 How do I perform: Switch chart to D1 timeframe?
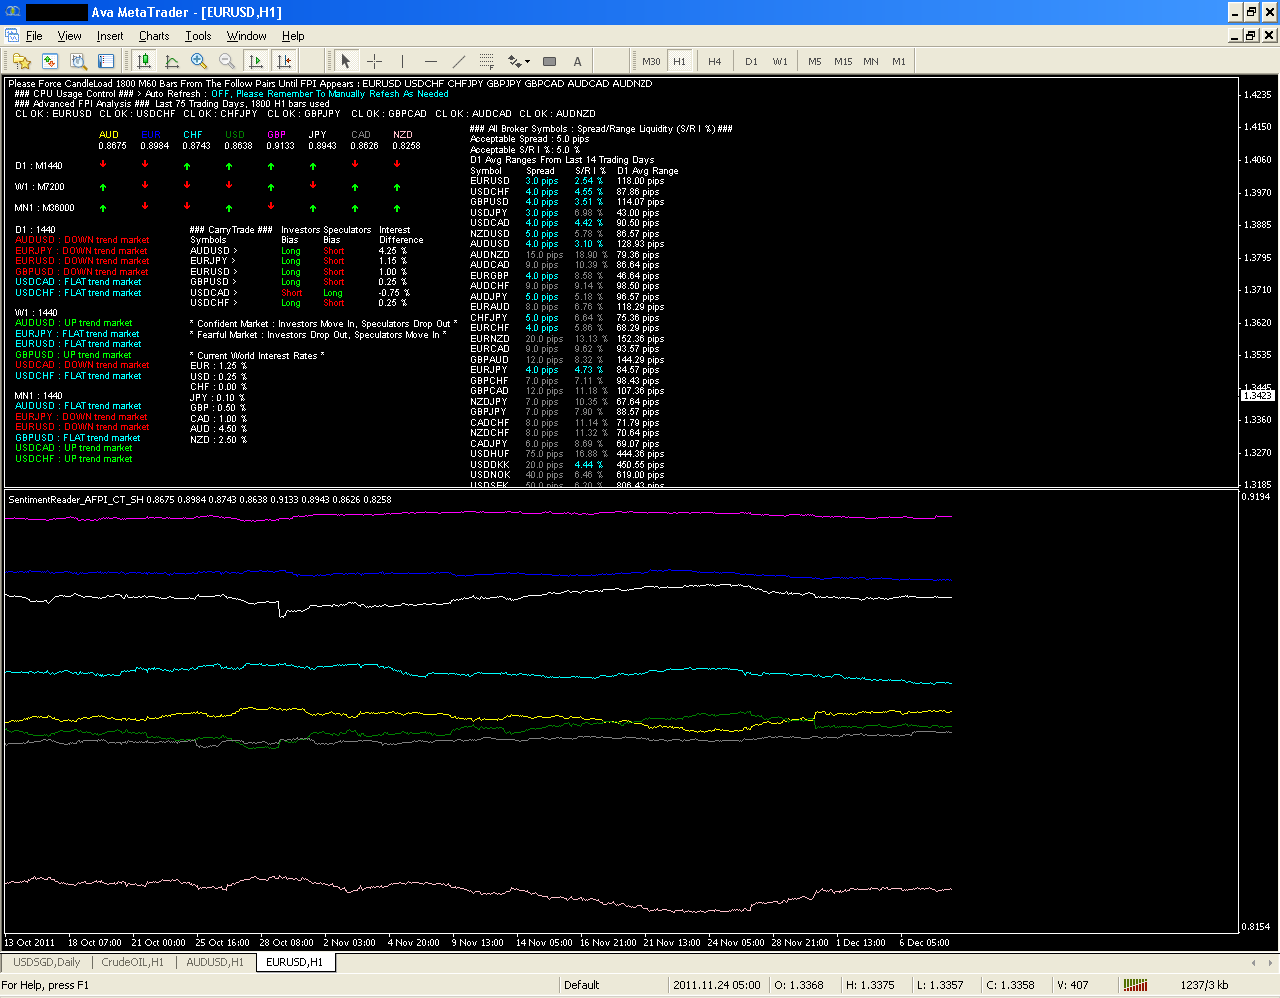pos(751,61)
